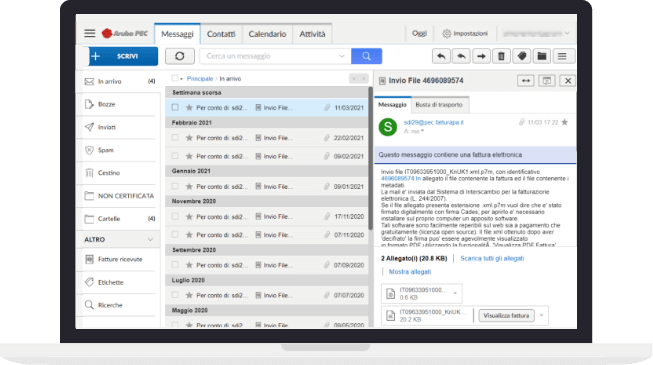Open Impostazioni settings
Image resolution: width=653 pixels, height=365 pixels.
(465, 33)
